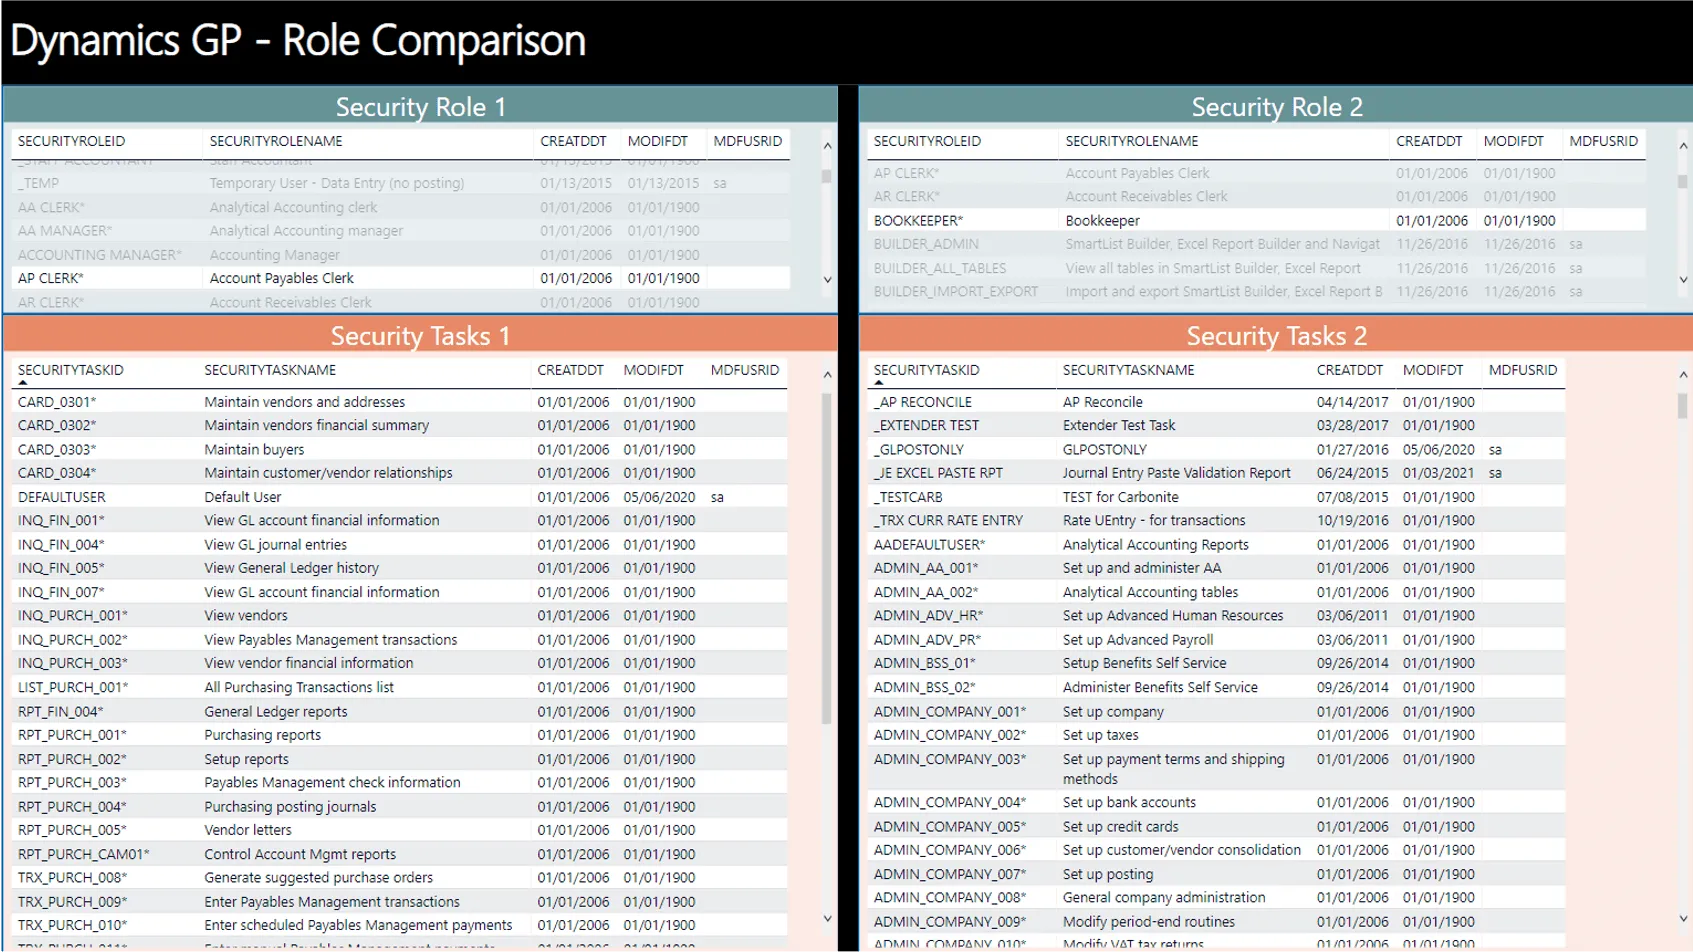Click scroll-up arrow in Security Role 1 table
1693x952 pixels.
[x=827, y=146]
